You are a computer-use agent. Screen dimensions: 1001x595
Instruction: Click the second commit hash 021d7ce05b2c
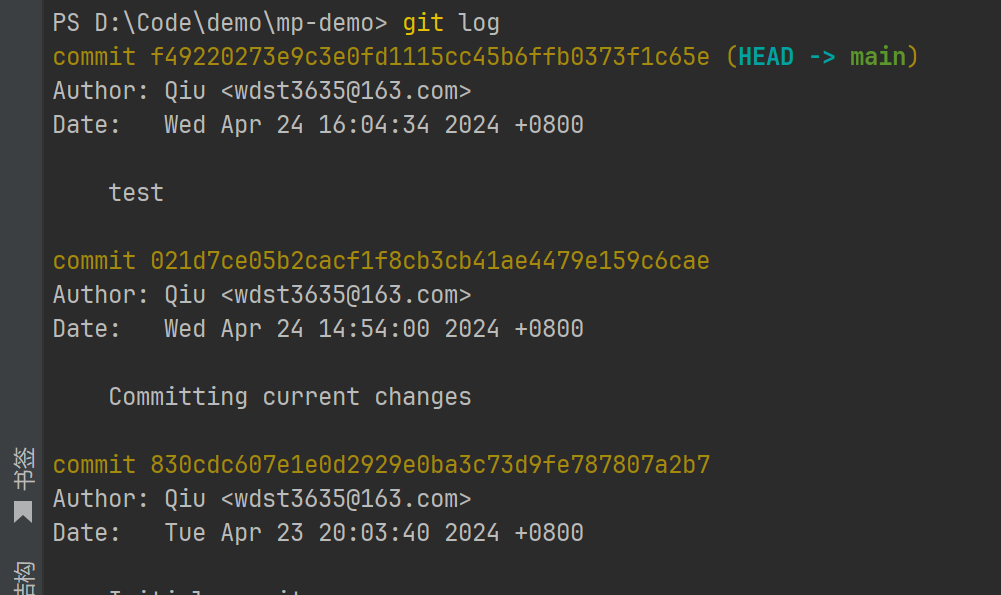pos(430,260)
